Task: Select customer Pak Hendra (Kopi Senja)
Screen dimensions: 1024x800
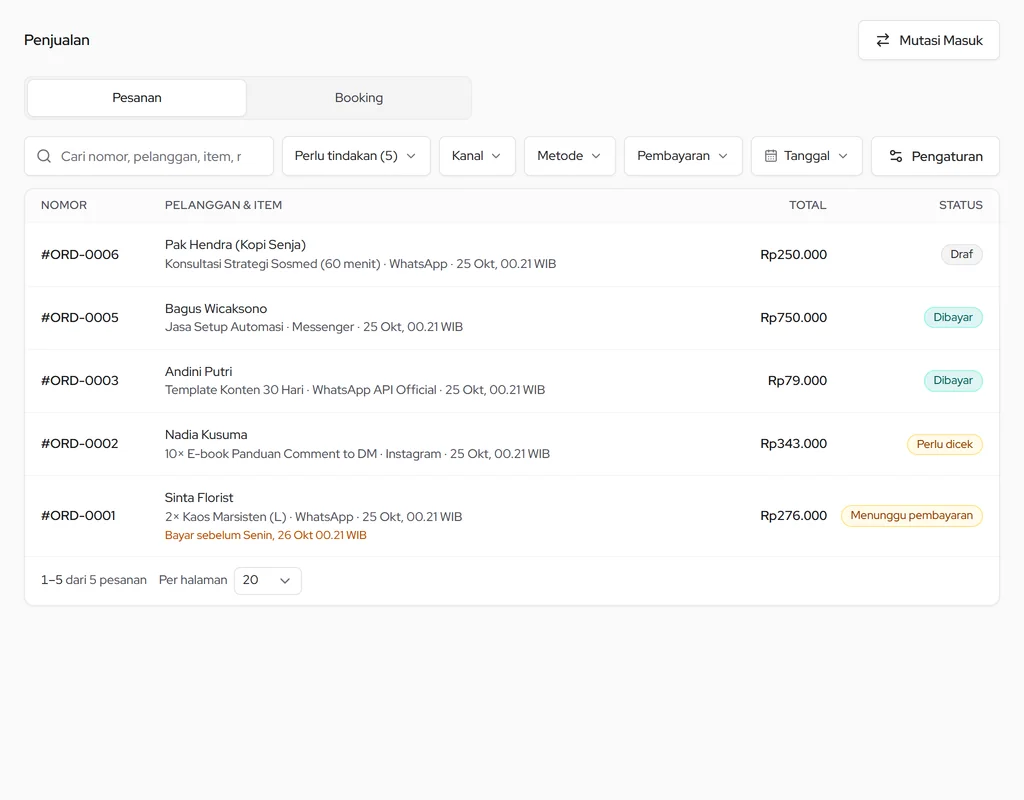Action: (x=235, y=245)
